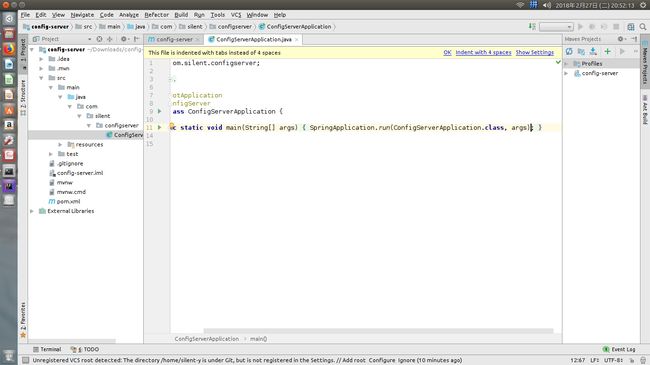Expand the .idea folder
650x365 pixels.
(41, 59)
